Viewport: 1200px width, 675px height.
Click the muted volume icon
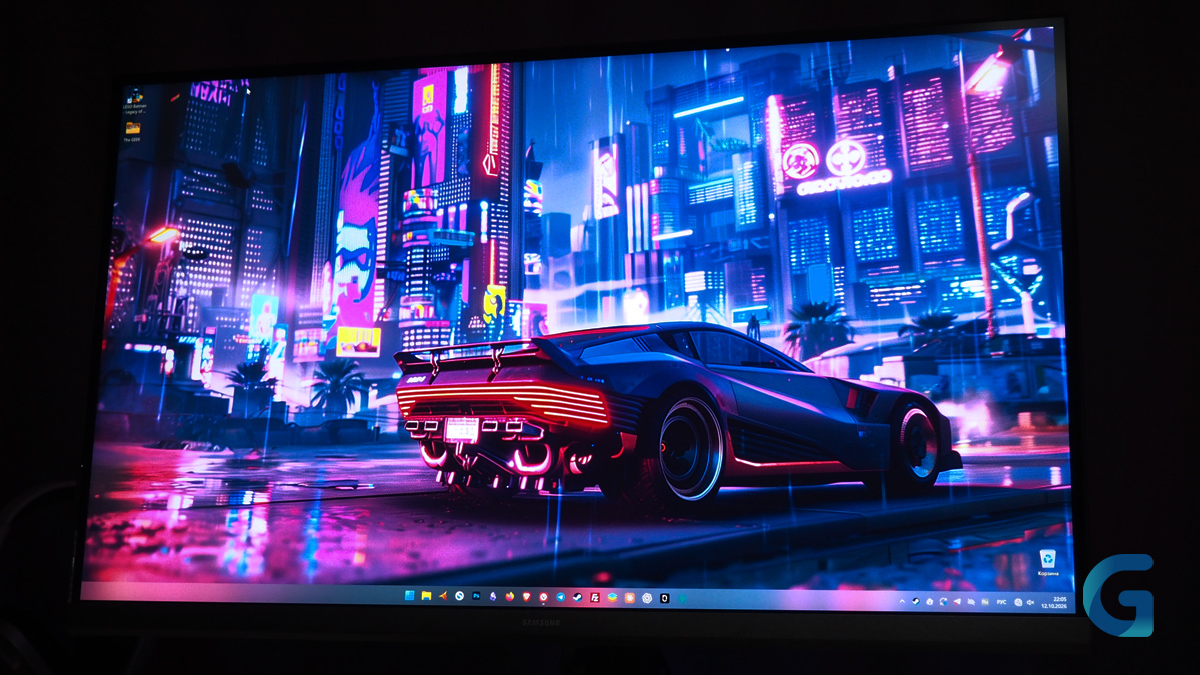click(1031, 603)
